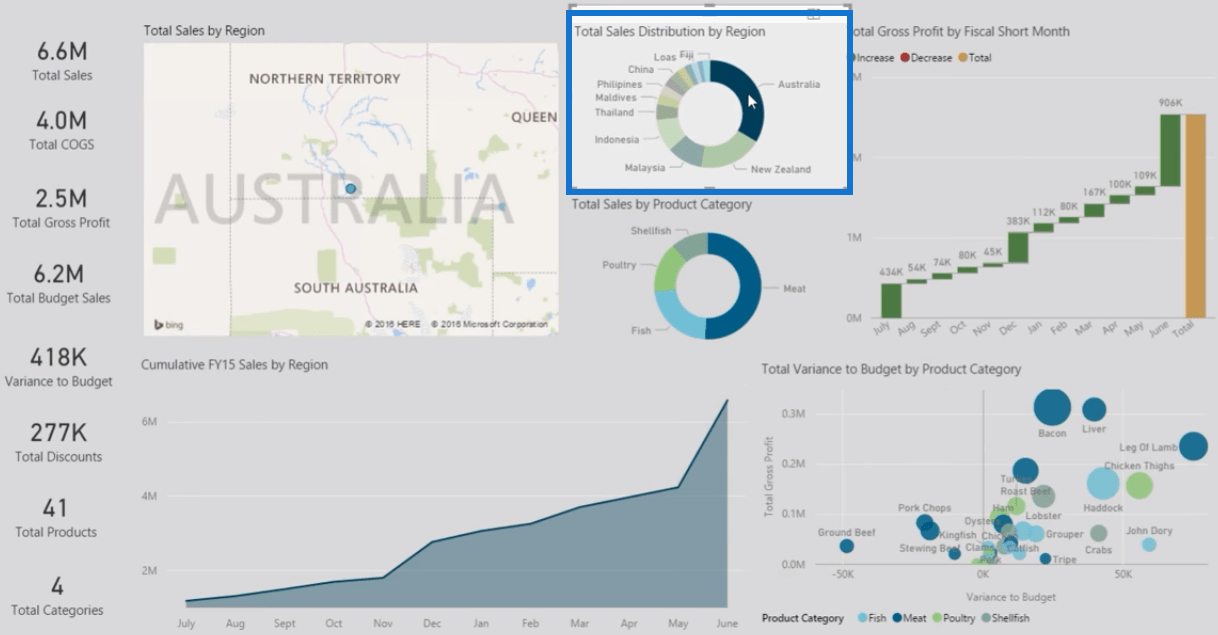Select the 4.0M Total COGS card
This screenshot has width=1218, height=635.
pos(62,130)
